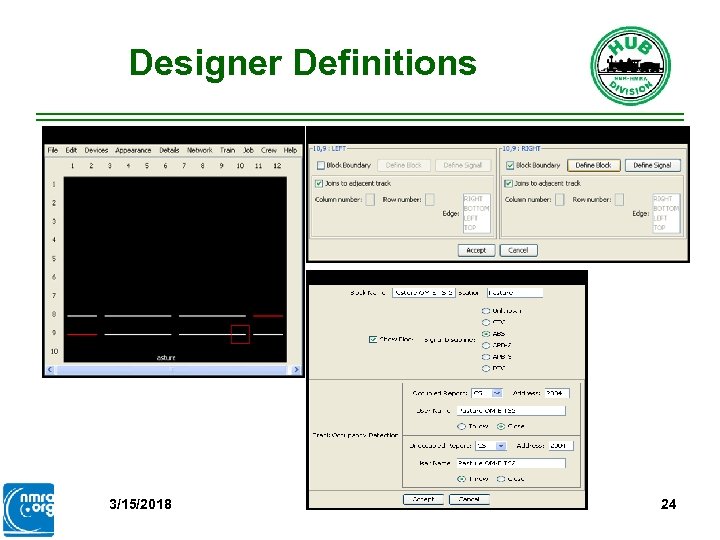This screenshot has height=540, width=720.
Task: Click the Column number field in RIGHT panel
Action: 559,199
